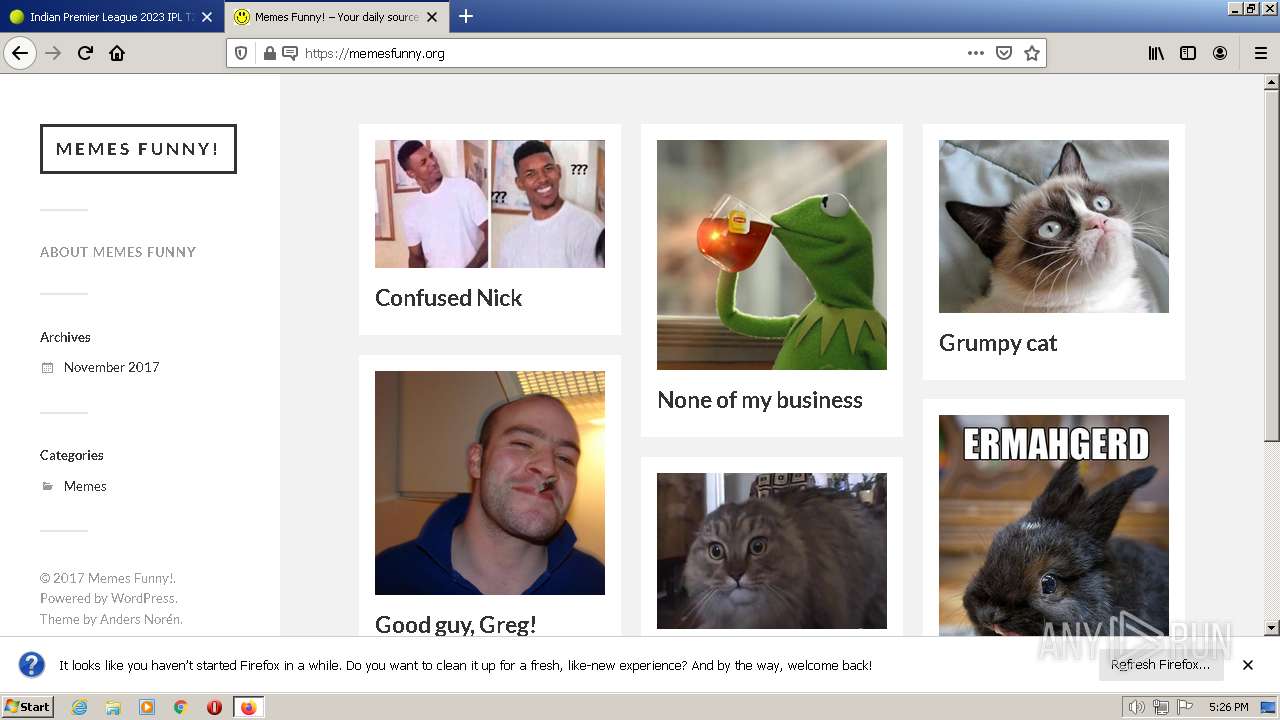The height and width of the screenshot is (720, 1280).
Task: Click the calendar icon beside November 2017
Action: click(47, 368)
